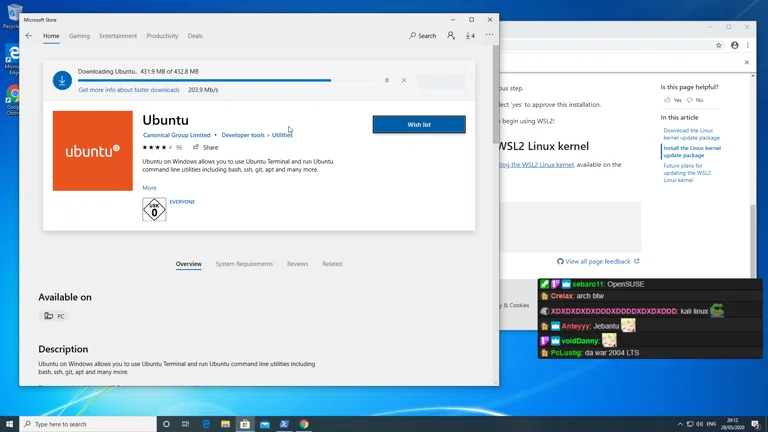Open Task View on the taskbar

pos(186,424)
